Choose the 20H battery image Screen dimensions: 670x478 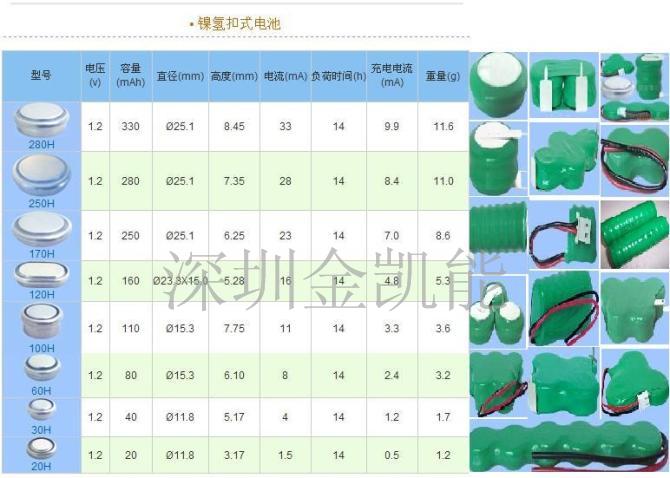[41, 447]
